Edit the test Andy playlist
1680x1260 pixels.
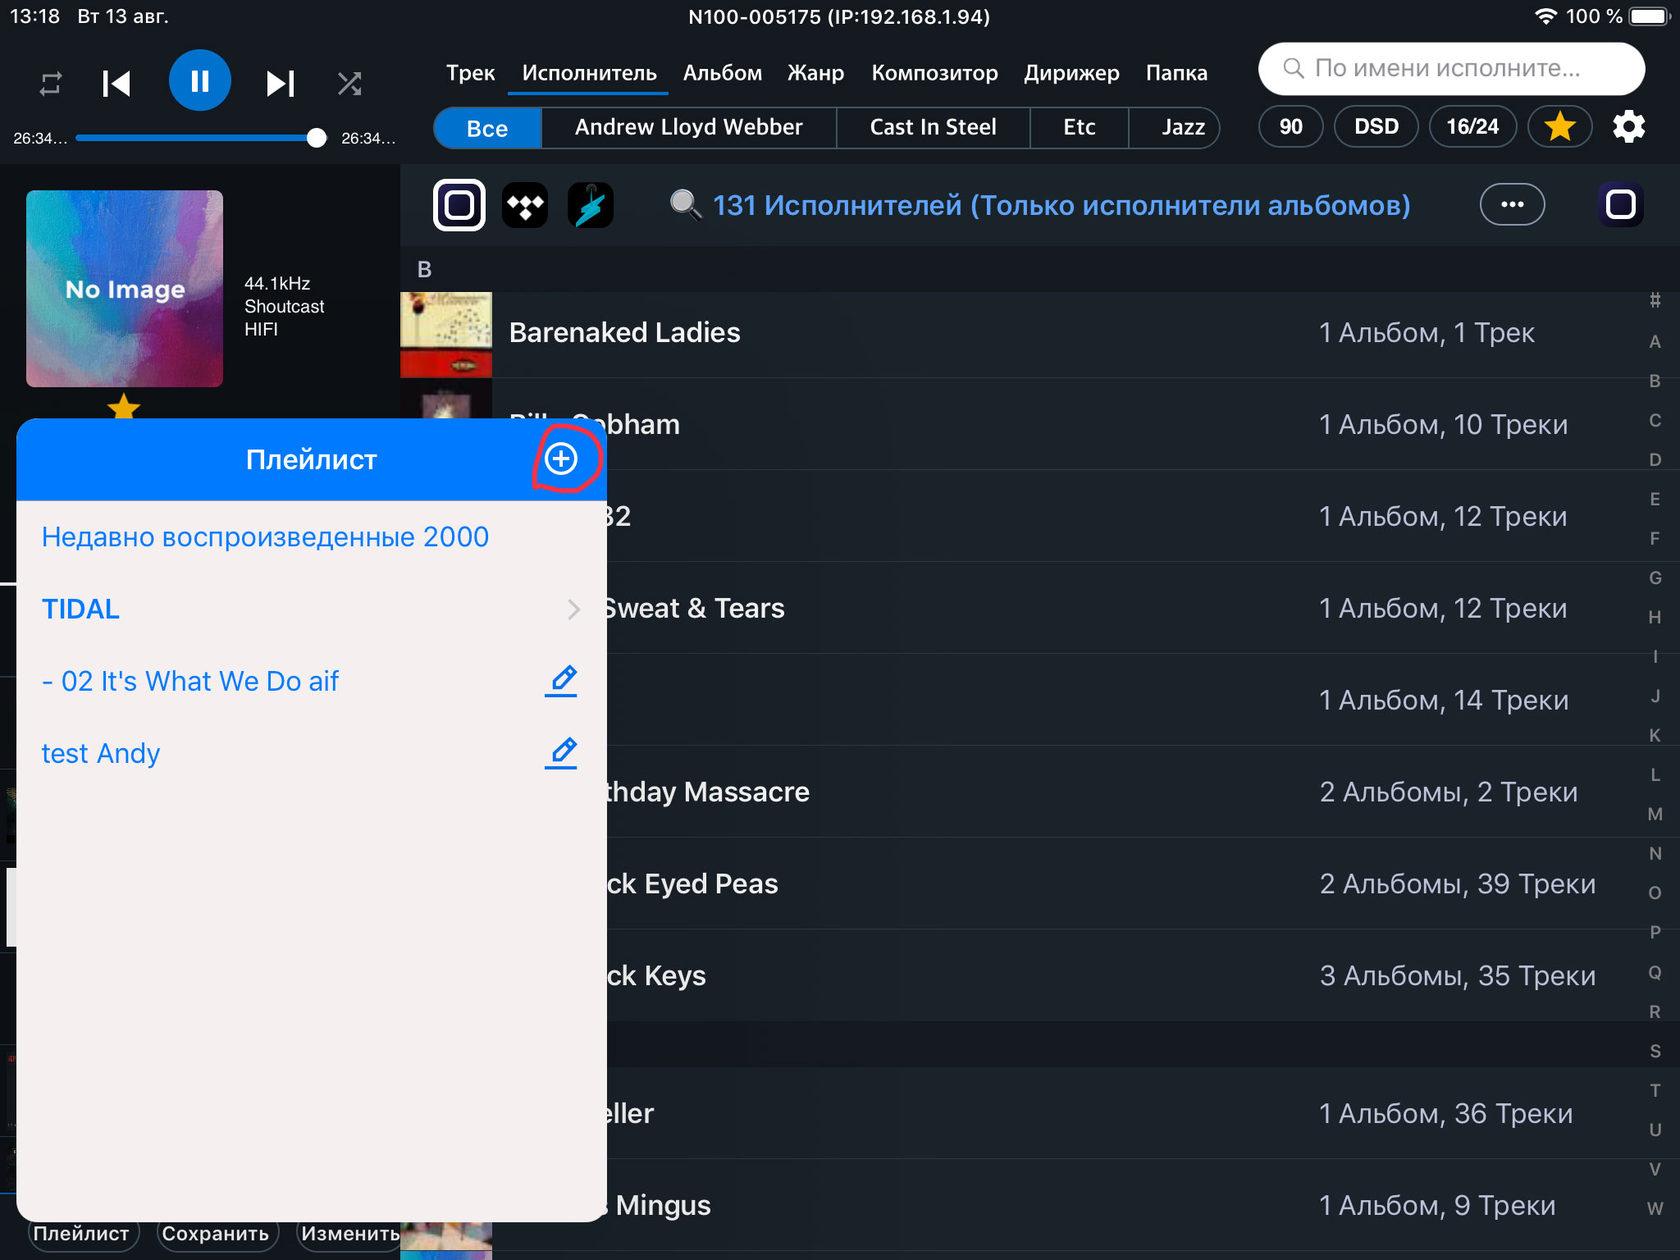coord(562,753)
